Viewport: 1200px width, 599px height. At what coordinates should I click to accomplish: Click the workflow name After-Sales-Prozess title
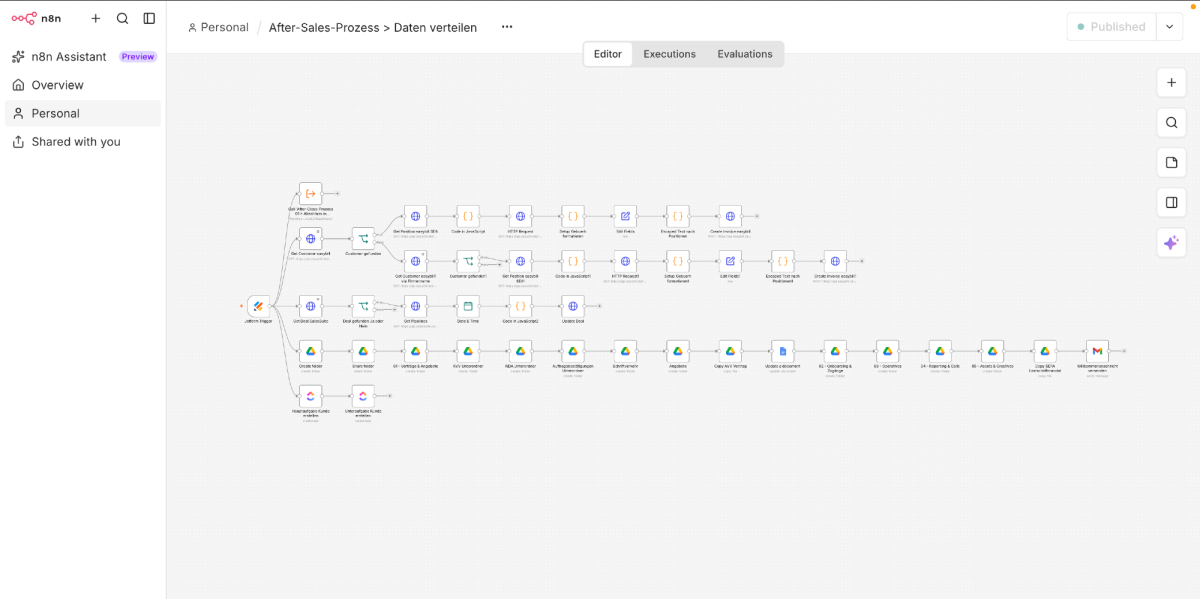pos(373,27)
